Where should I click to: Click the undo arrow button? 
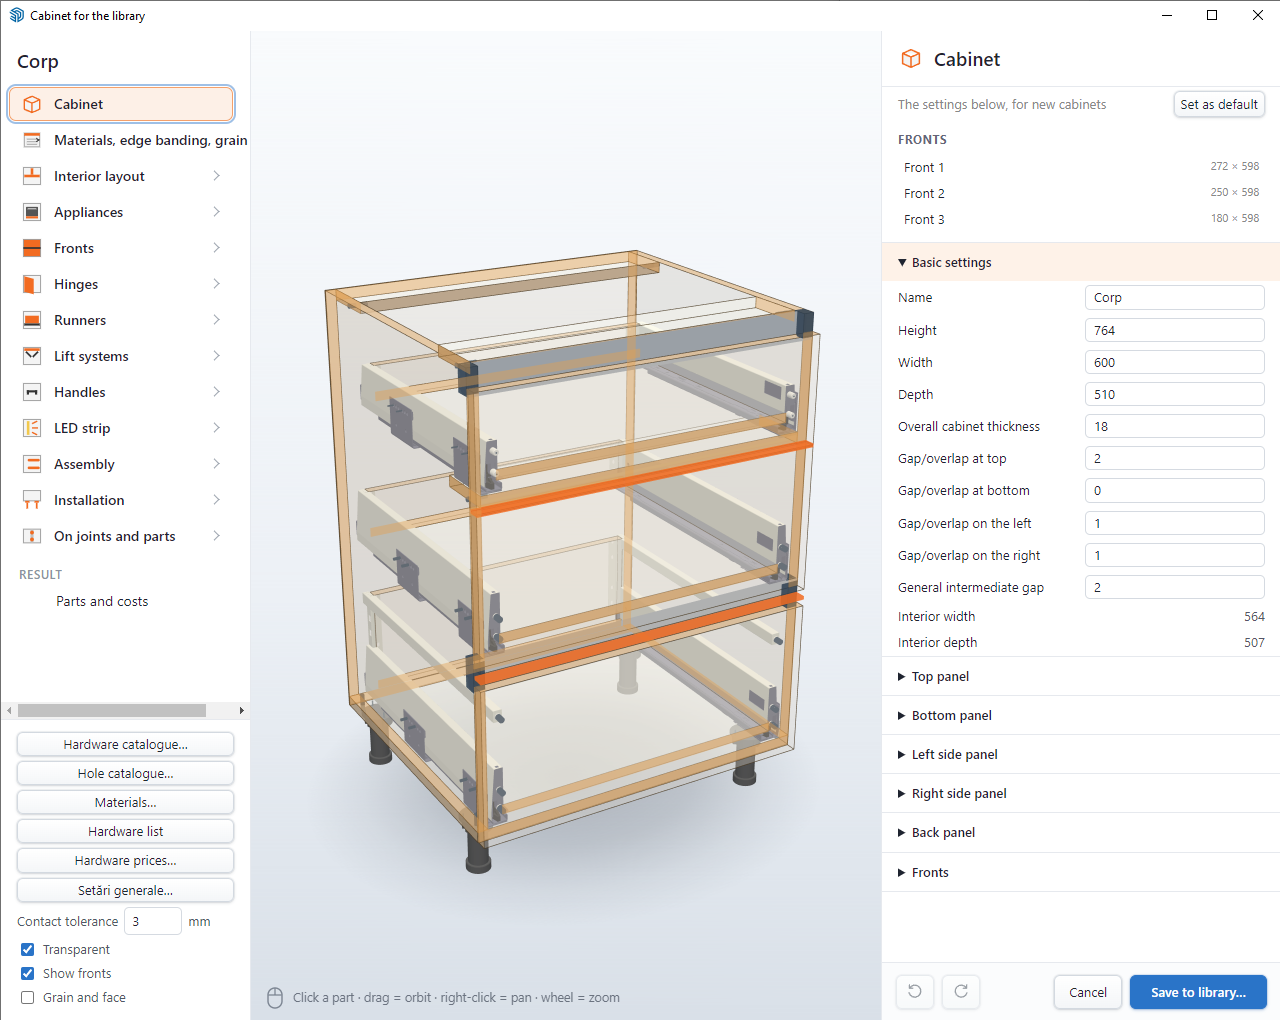[x=915, y=991]
